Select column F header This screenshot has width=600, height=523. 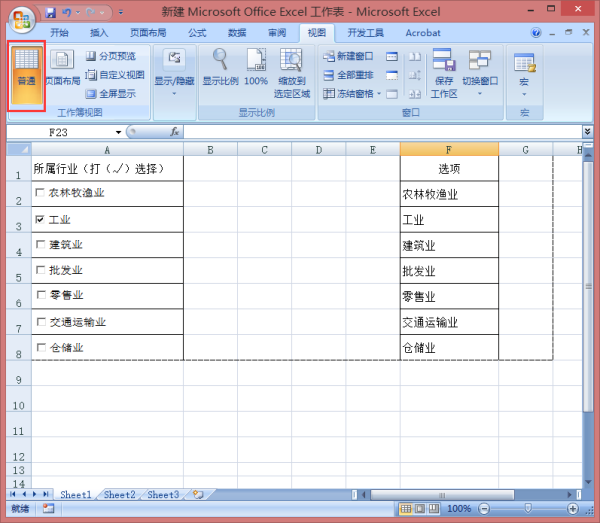point(449,149)
